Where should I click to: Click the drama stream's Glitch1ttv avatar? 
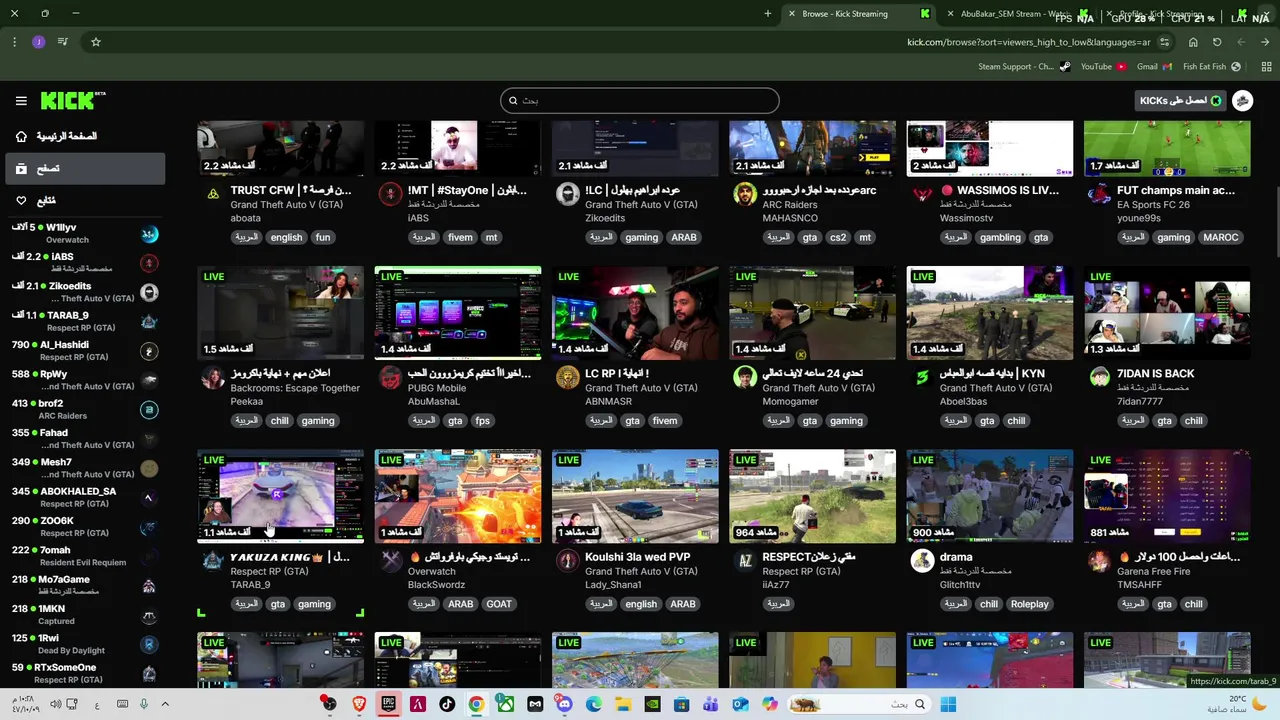(x=922, y=560)
